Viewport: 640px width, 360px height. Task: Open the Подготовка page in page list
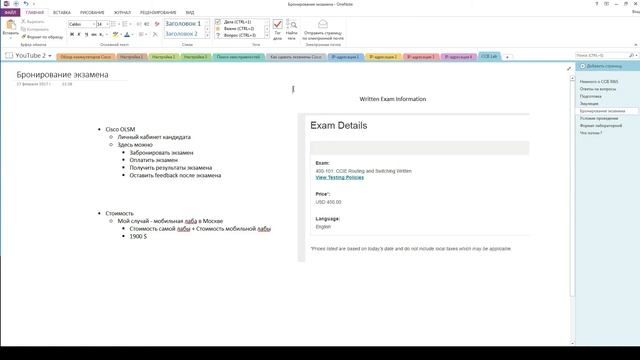pos(591,96)
